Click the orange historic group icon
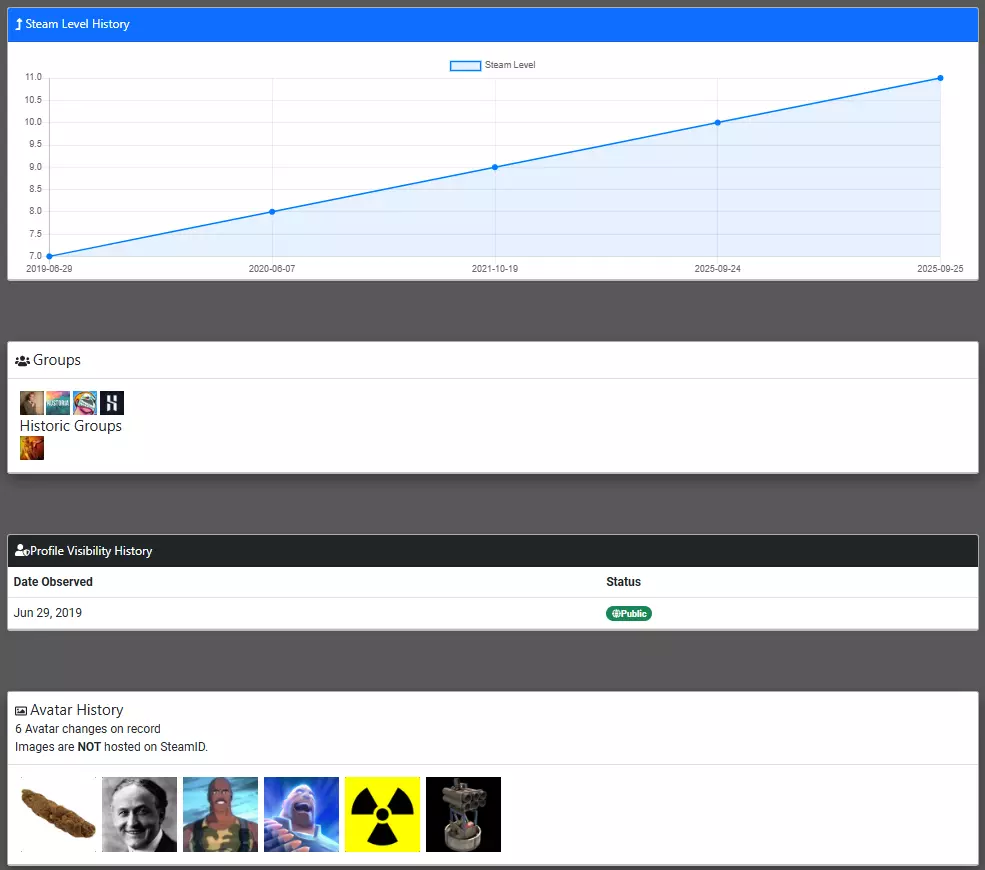 (x=31, y=448)
